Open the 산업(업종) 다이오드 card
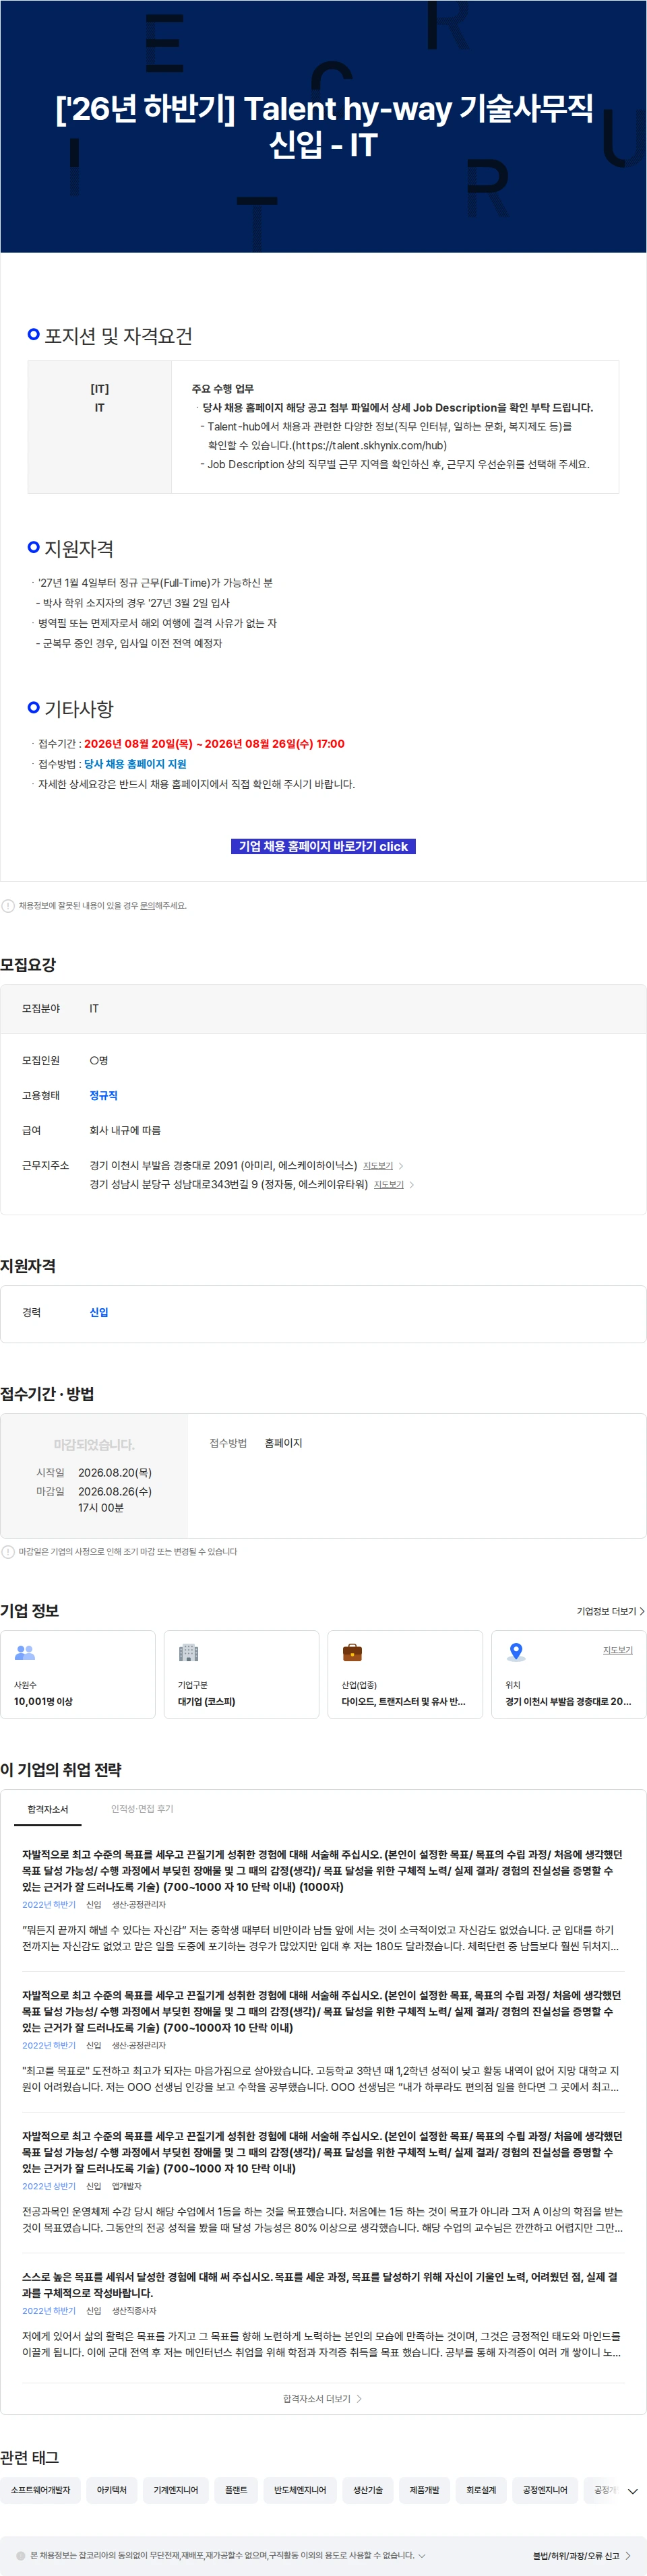647x2576 pixels. pyautogui.click(x=405, y=1675)
